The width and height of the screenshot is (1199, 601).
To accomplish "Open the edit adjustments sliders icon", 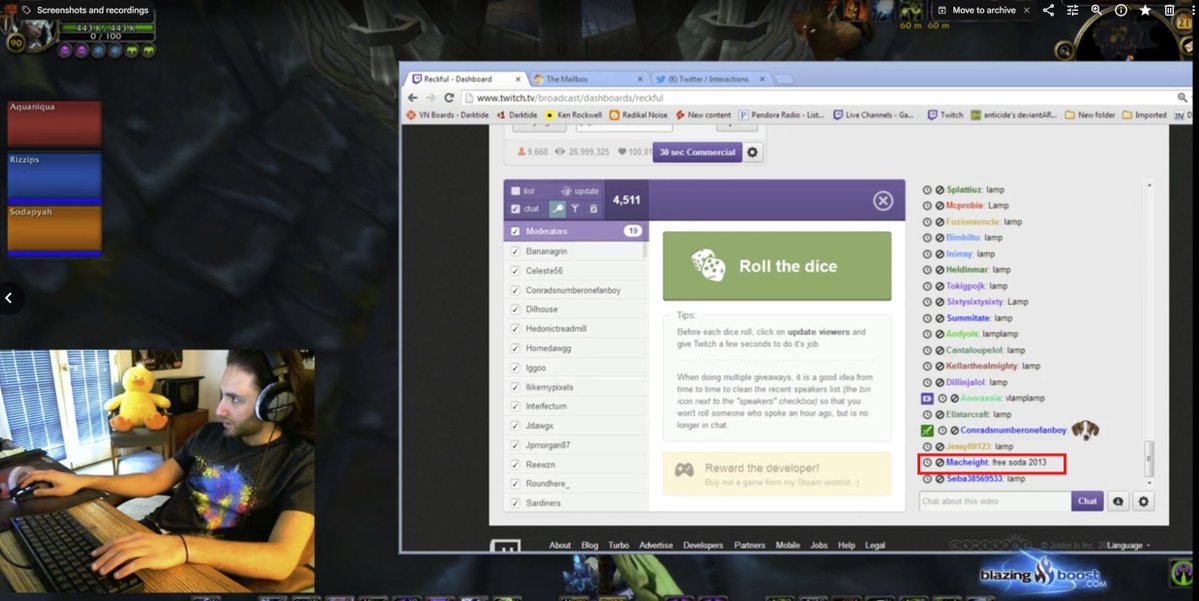I will (1072, 10).
